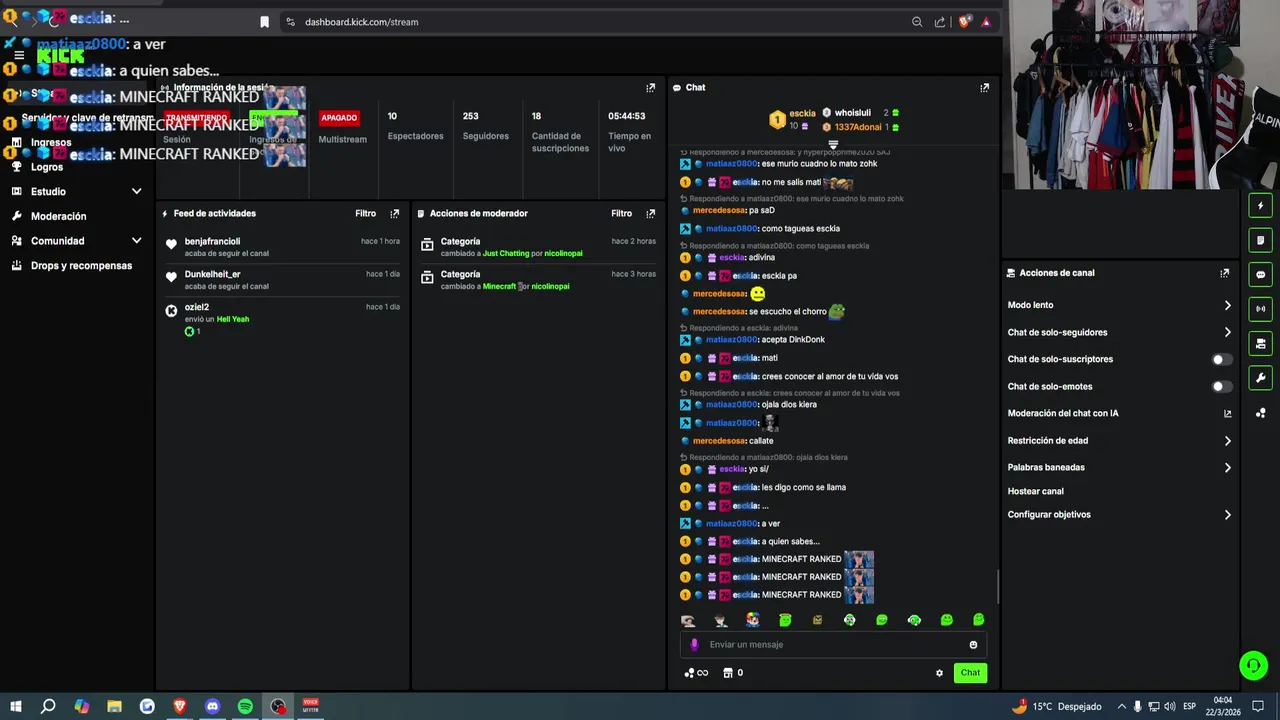Click broadcast signal icon in right sidebar
This screenshot has height=720, width=1280.
click(x=1260, y=309)
